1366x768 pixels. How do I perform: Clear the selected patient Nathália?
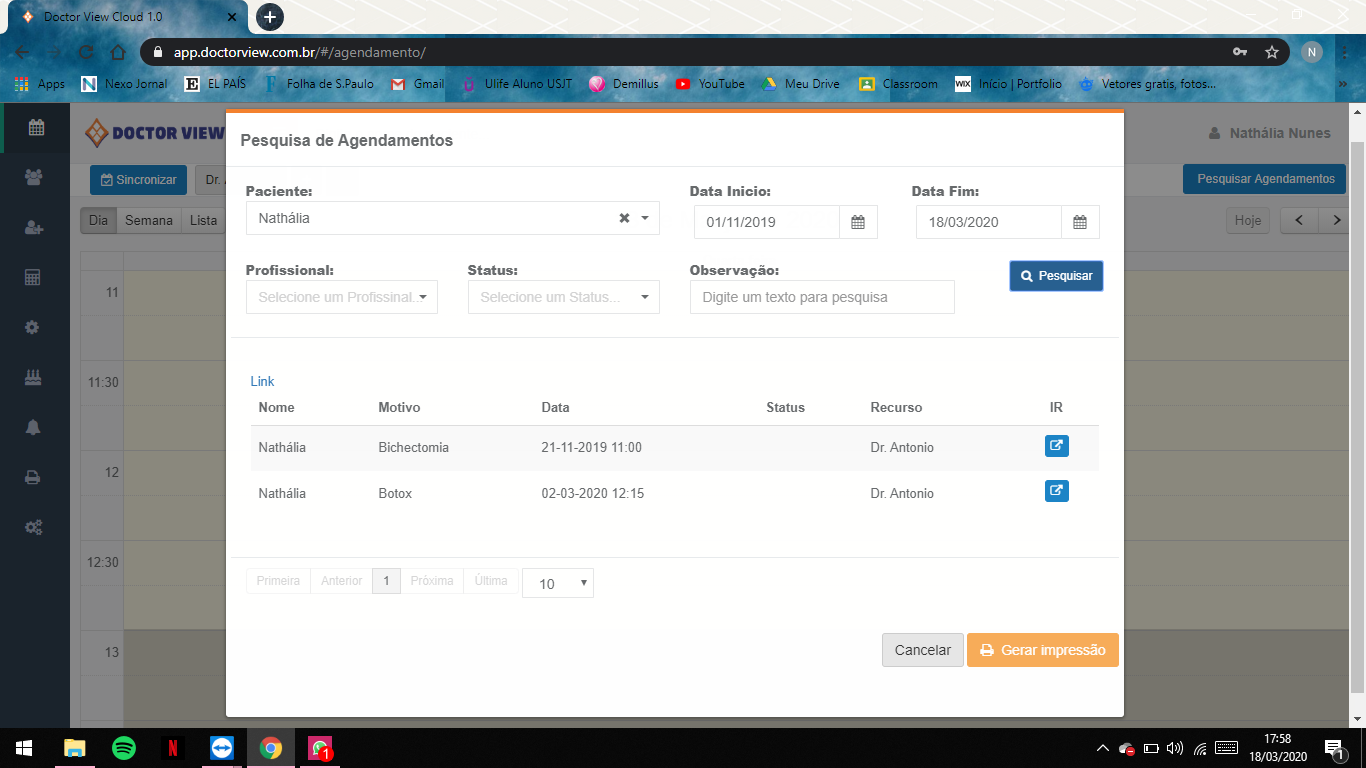coord(624,218)
